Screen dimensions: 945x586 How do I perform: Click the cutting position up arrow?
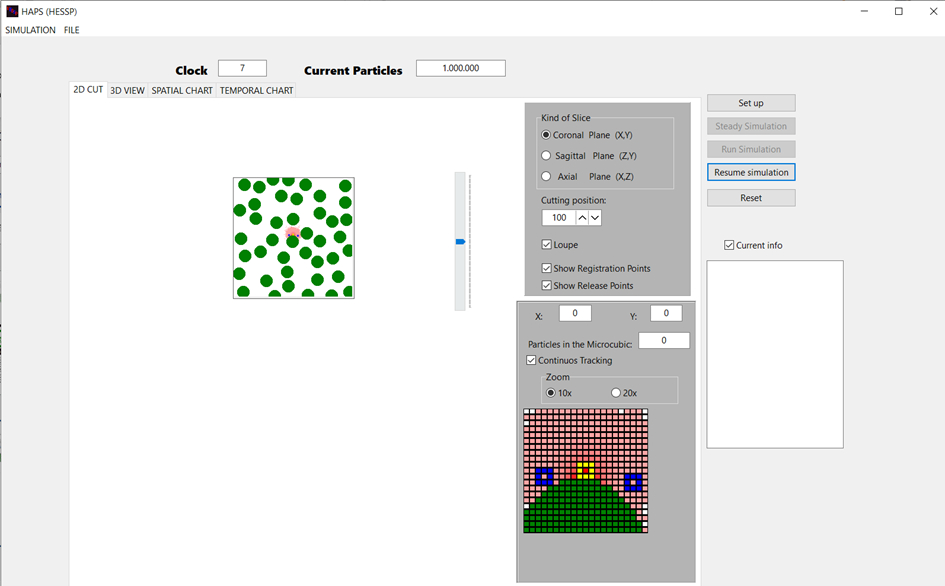tap(582, 218)
